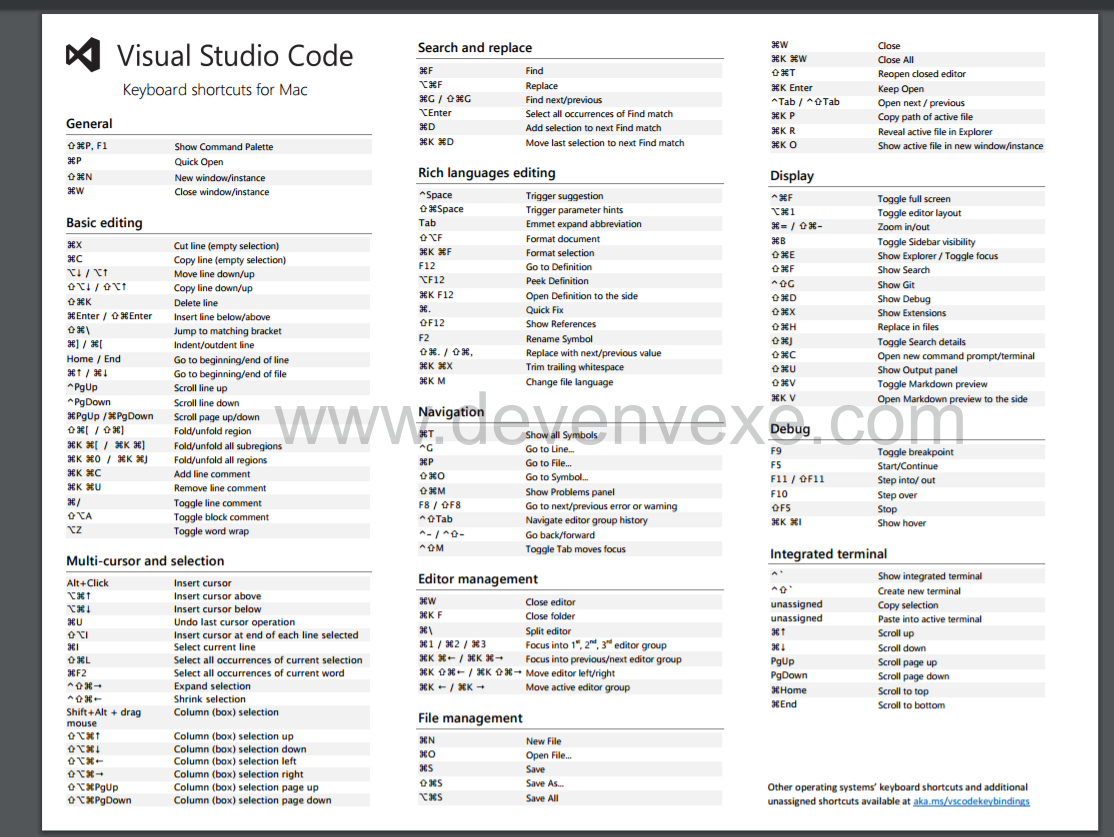Click 'Create new terminal' entry
This screenshot has height=837, width=1114.
pyautogui.click(x=919, y=592)
